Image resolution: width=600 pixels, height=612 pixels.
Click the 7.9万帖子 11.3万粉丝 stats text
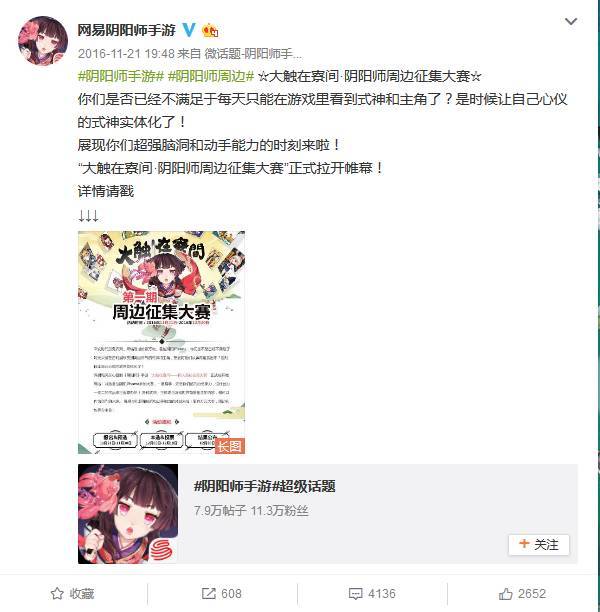click(251, 511)
